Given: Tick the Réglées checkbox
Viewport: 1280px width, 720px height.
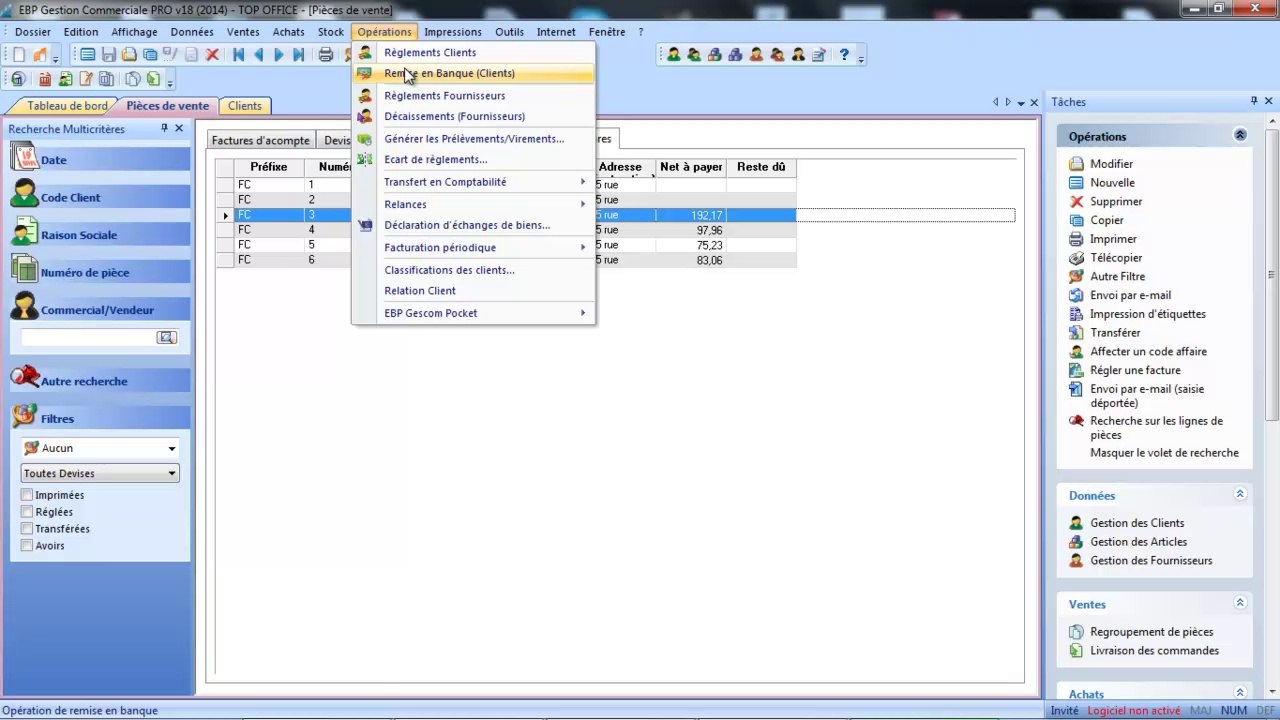Looking at the screenshot, I should point(27,512).
